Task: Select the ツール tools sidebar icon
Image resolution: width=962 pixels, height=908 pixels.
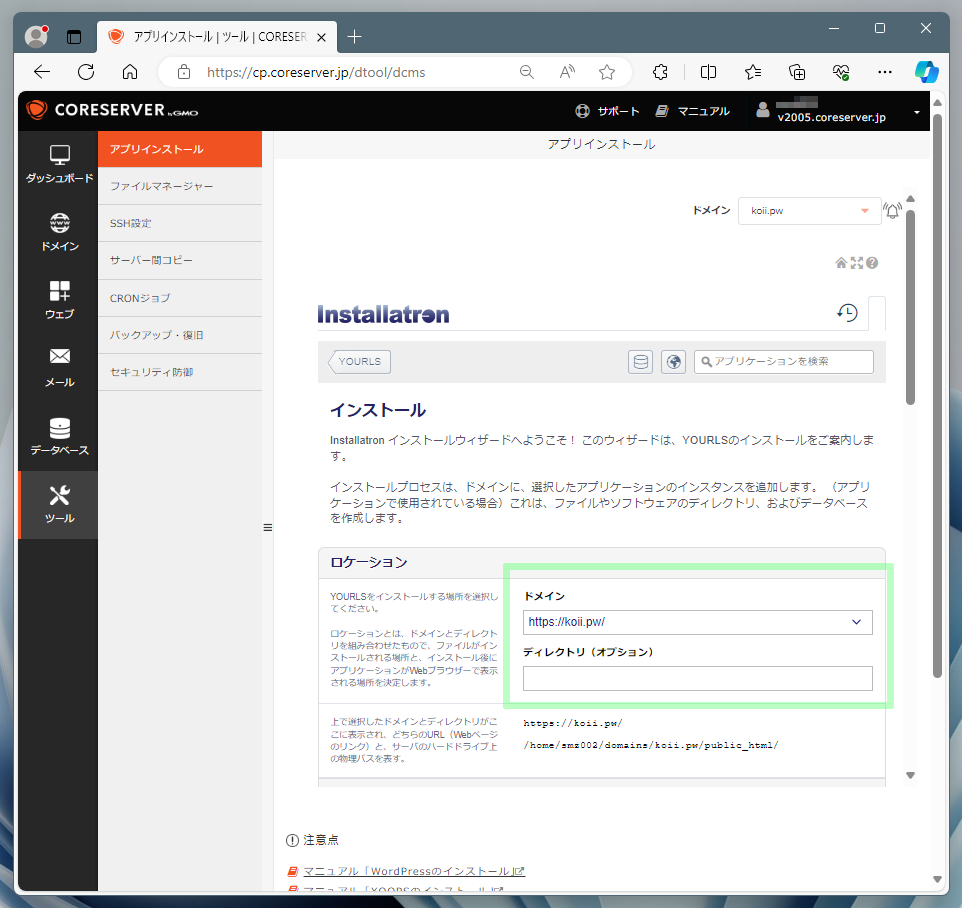Action: tap(59, 504)
